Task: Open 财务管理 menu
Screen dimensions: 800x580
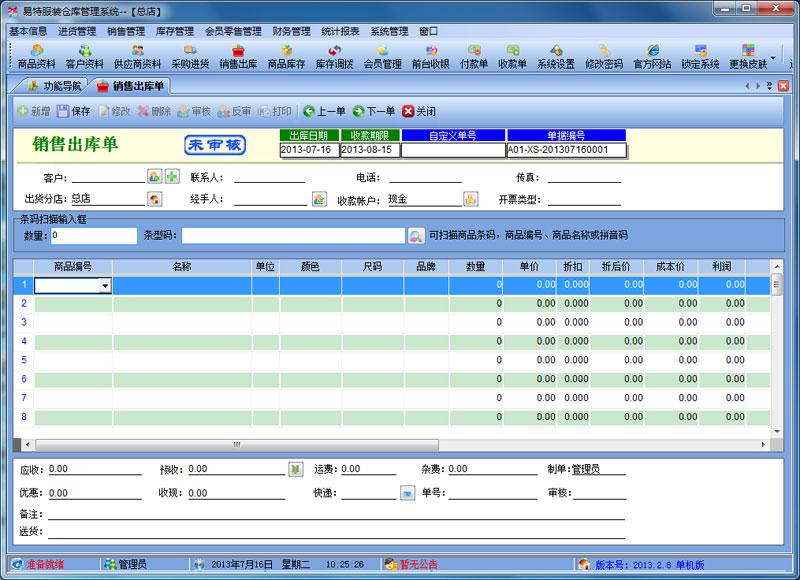Action: (291, 31)
